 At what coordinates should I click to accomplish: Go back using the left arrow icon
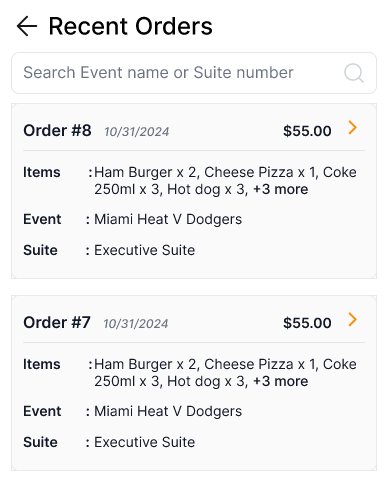click(x=27, y=26)
